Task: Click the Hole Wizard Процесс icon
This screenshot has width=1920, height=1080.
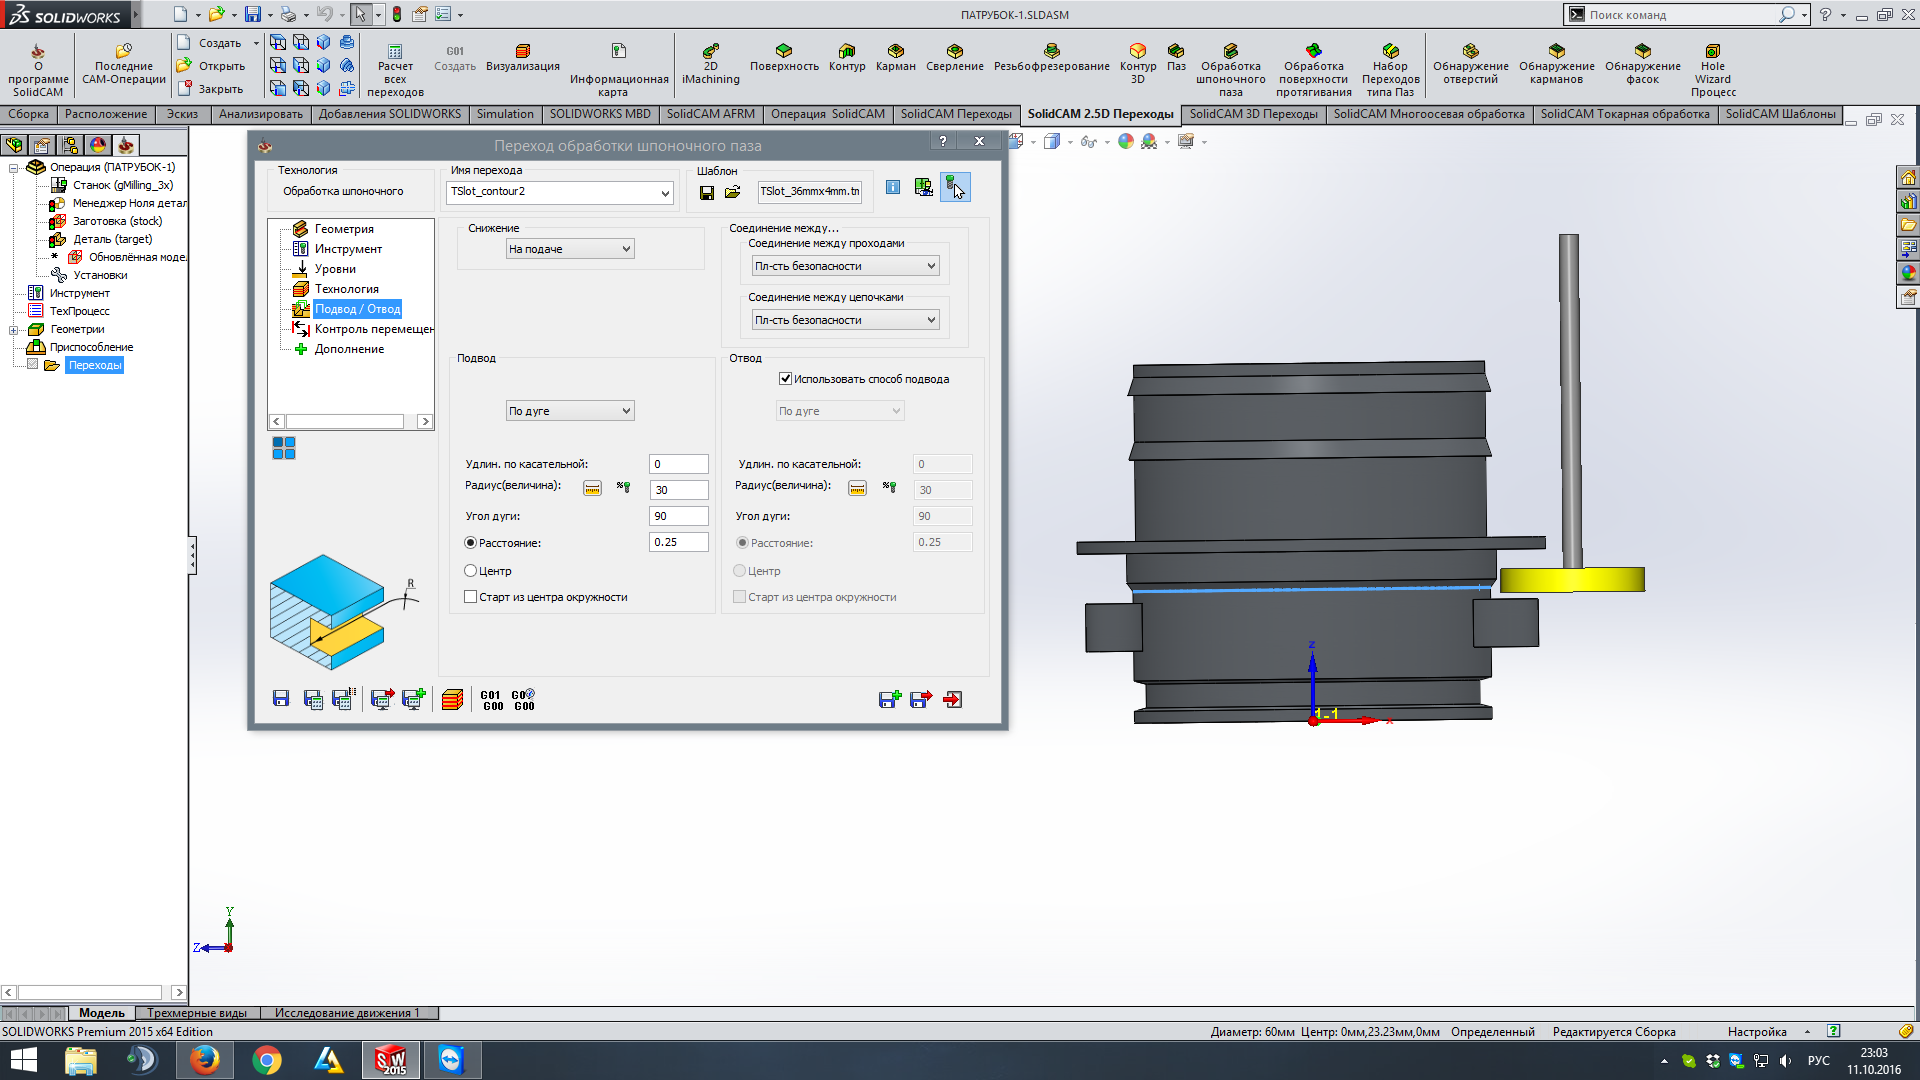Action: [1712, 52]
